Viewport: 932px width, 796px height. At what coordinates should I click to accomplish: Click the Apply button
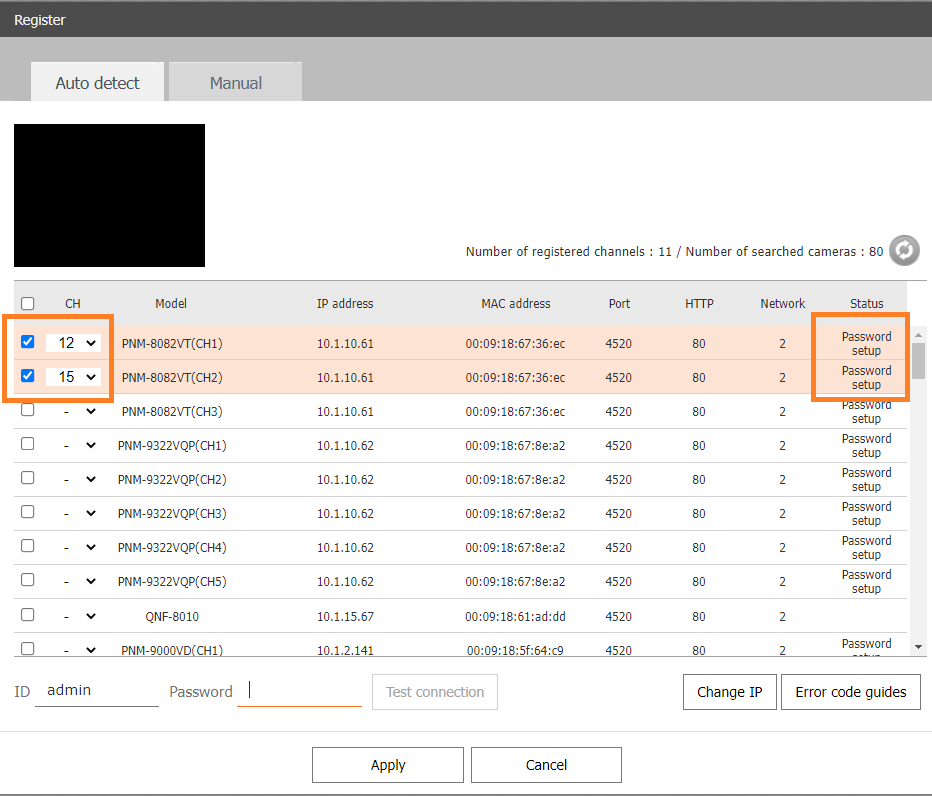click(x=387, y=765)
